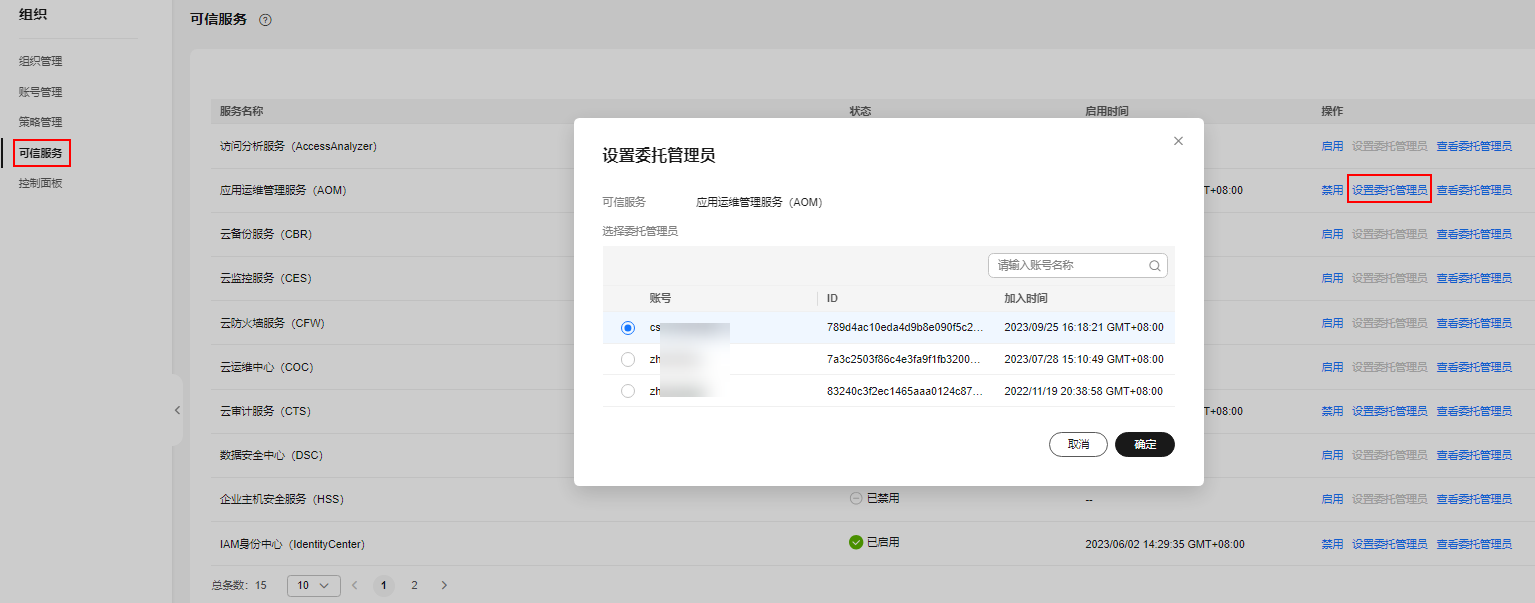
Task: Close the 设置委托管理员 dialog with X icon
Action: click(x=1178, y=141)
